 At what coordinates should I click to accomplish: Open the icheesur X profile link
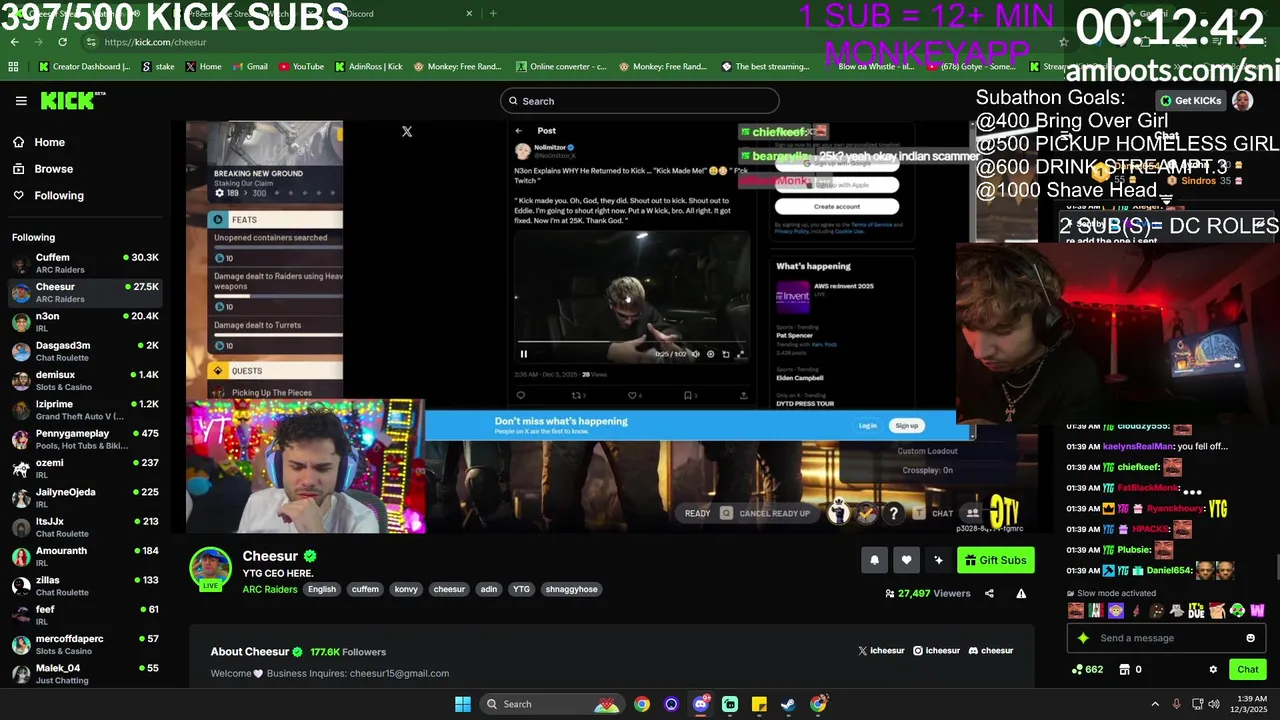coord(881,651)
